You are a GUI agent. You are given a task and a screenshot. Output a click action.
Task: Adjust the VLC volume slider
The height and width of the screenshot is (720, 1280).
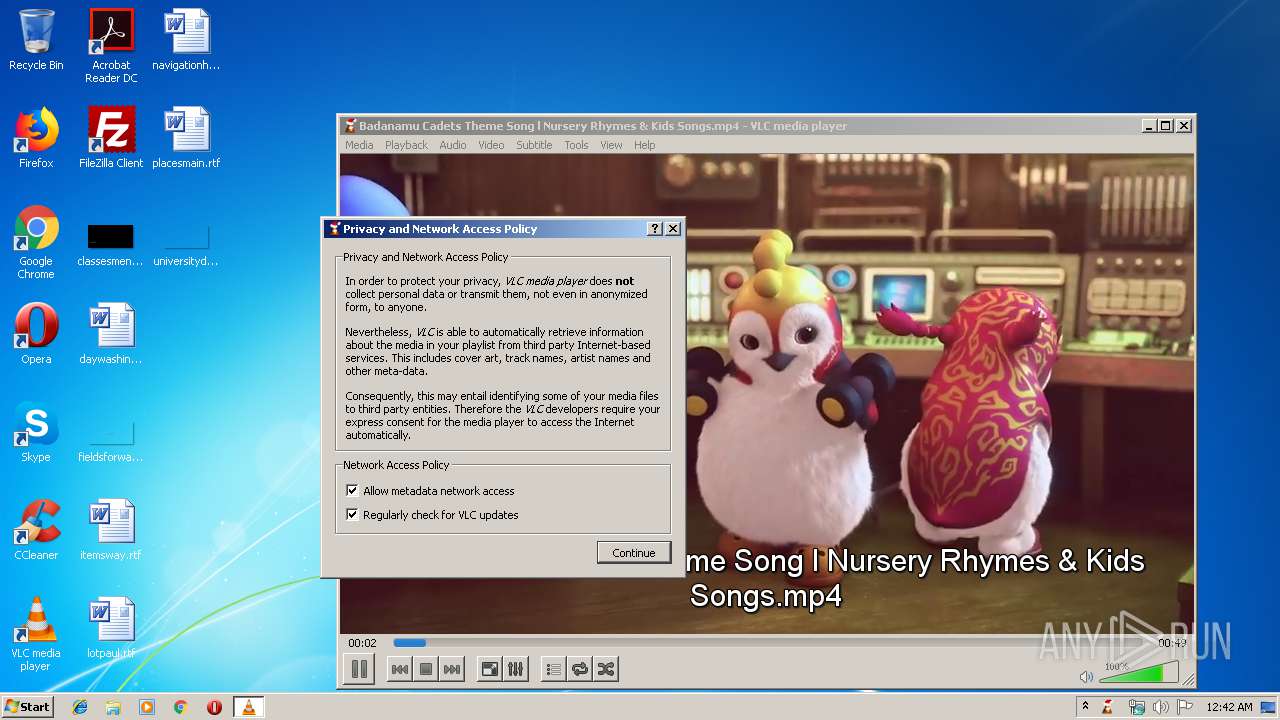(x=1138, y=673)
